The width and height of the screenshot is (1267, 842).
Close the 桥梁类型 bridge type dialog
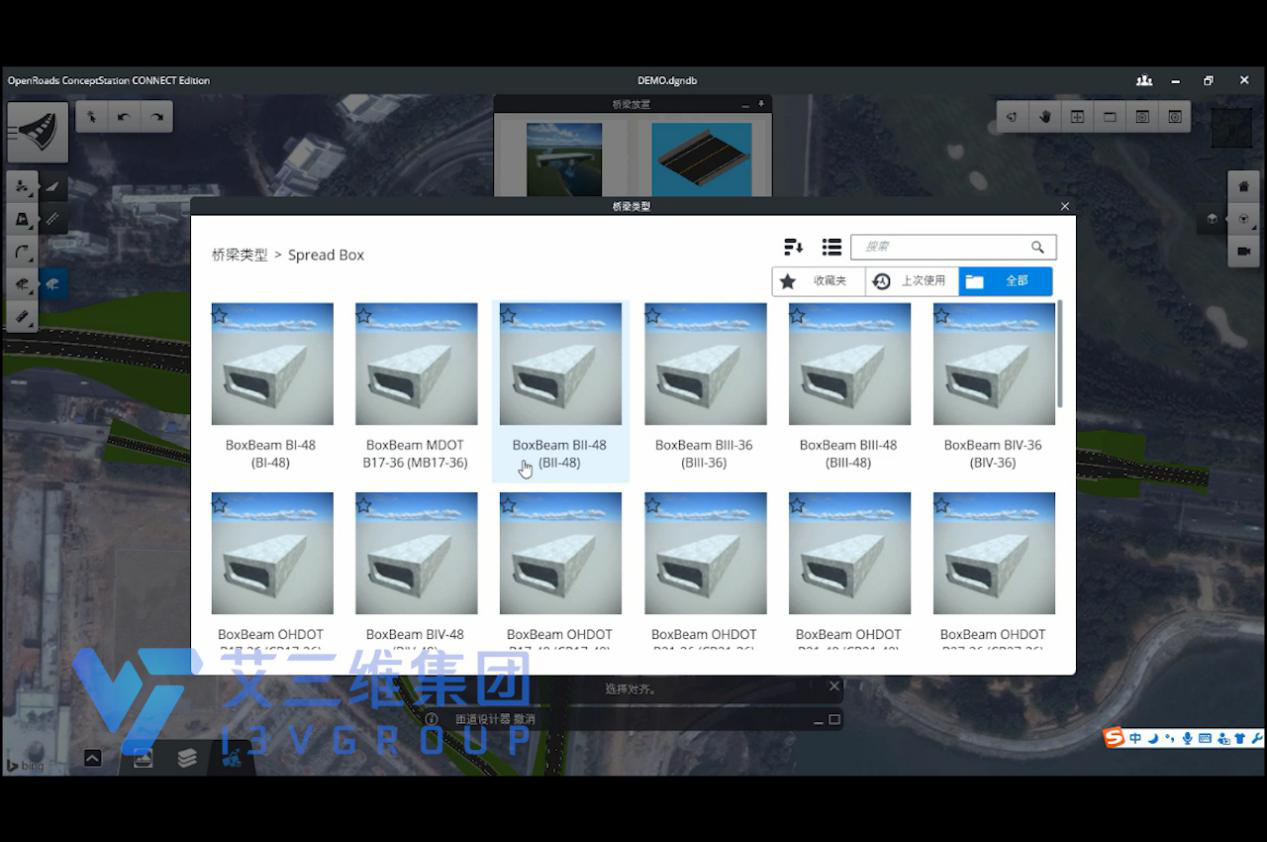pyautogui.click(x=1065, y=206)
